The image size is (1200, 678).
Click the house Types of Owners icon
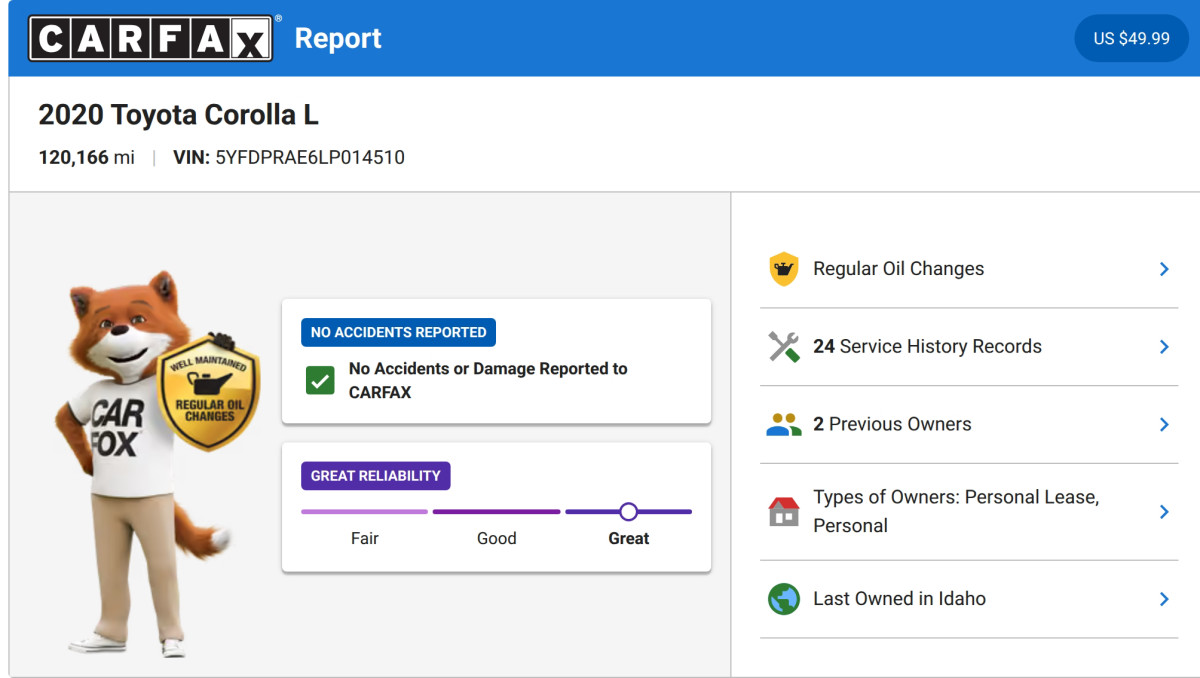click(x=784, y=512)
